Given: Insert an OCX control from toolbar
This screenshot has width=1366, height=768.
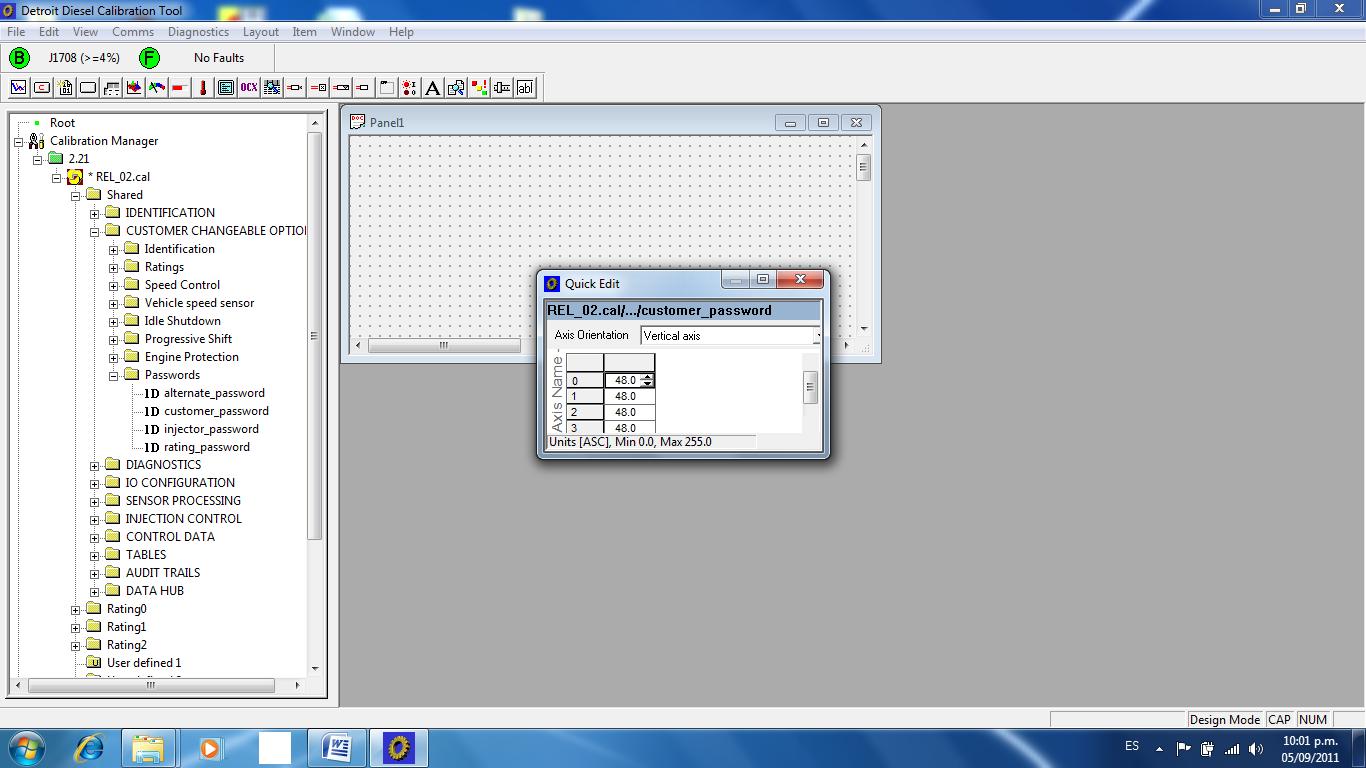Looking at the screenshot, I should pos(249,88).
